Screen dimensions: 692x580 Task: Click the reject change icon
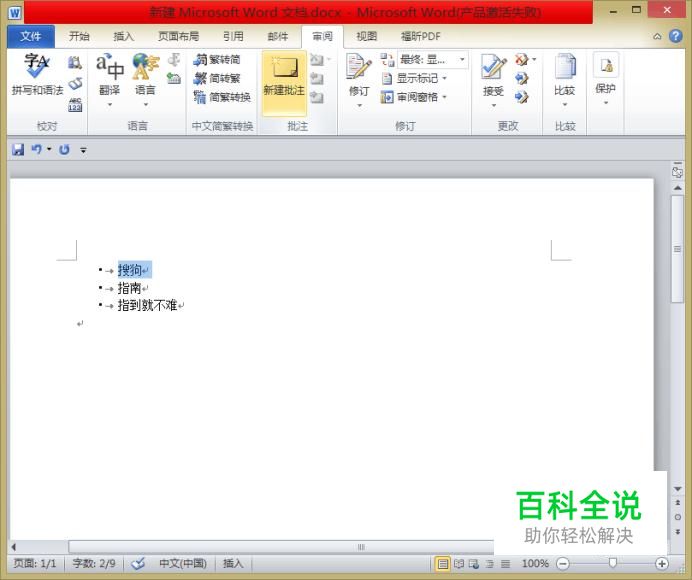coord(521,60)
